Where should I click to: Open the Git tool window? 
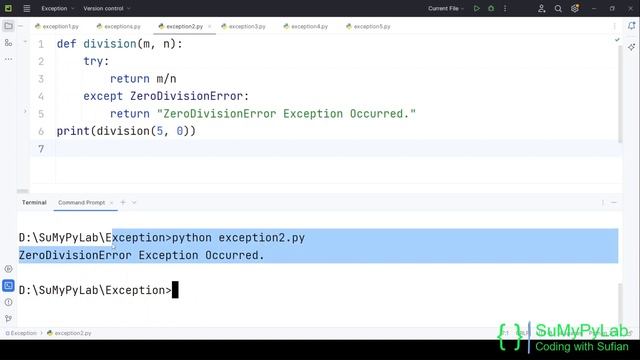(8, 318)
